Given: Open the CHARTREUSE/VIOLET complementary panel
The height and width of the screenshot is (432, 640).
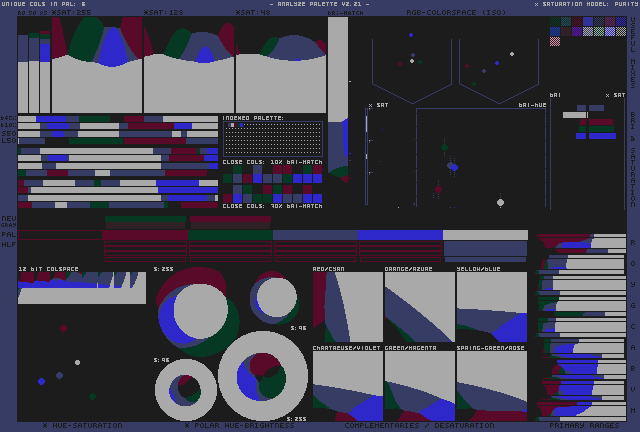Looking at the screenshot, I should (348, 386).
